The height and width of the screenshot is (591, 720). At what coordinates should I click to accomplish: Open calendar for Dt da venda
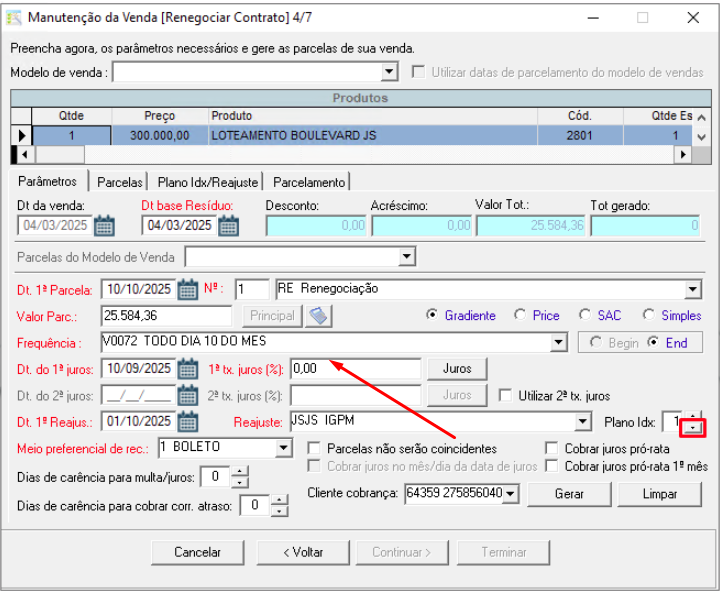104,226
